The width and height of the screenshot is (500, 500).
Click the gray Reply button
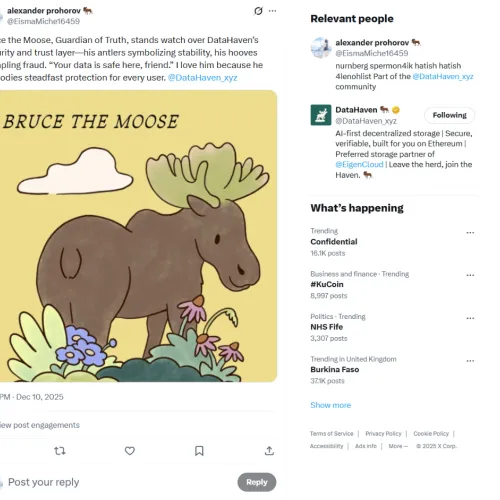point(257,482)
